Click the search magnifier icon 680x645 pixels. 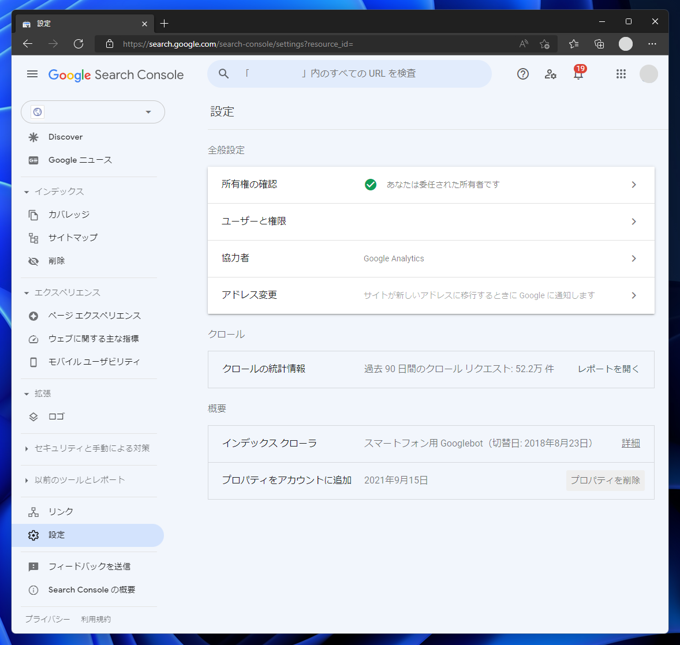tap(223, 74)
